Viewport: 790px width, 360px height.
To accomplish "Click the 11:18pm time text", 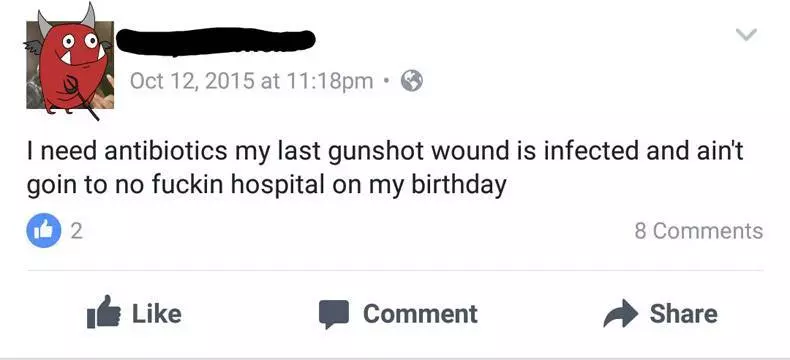I will click(330, 81).
